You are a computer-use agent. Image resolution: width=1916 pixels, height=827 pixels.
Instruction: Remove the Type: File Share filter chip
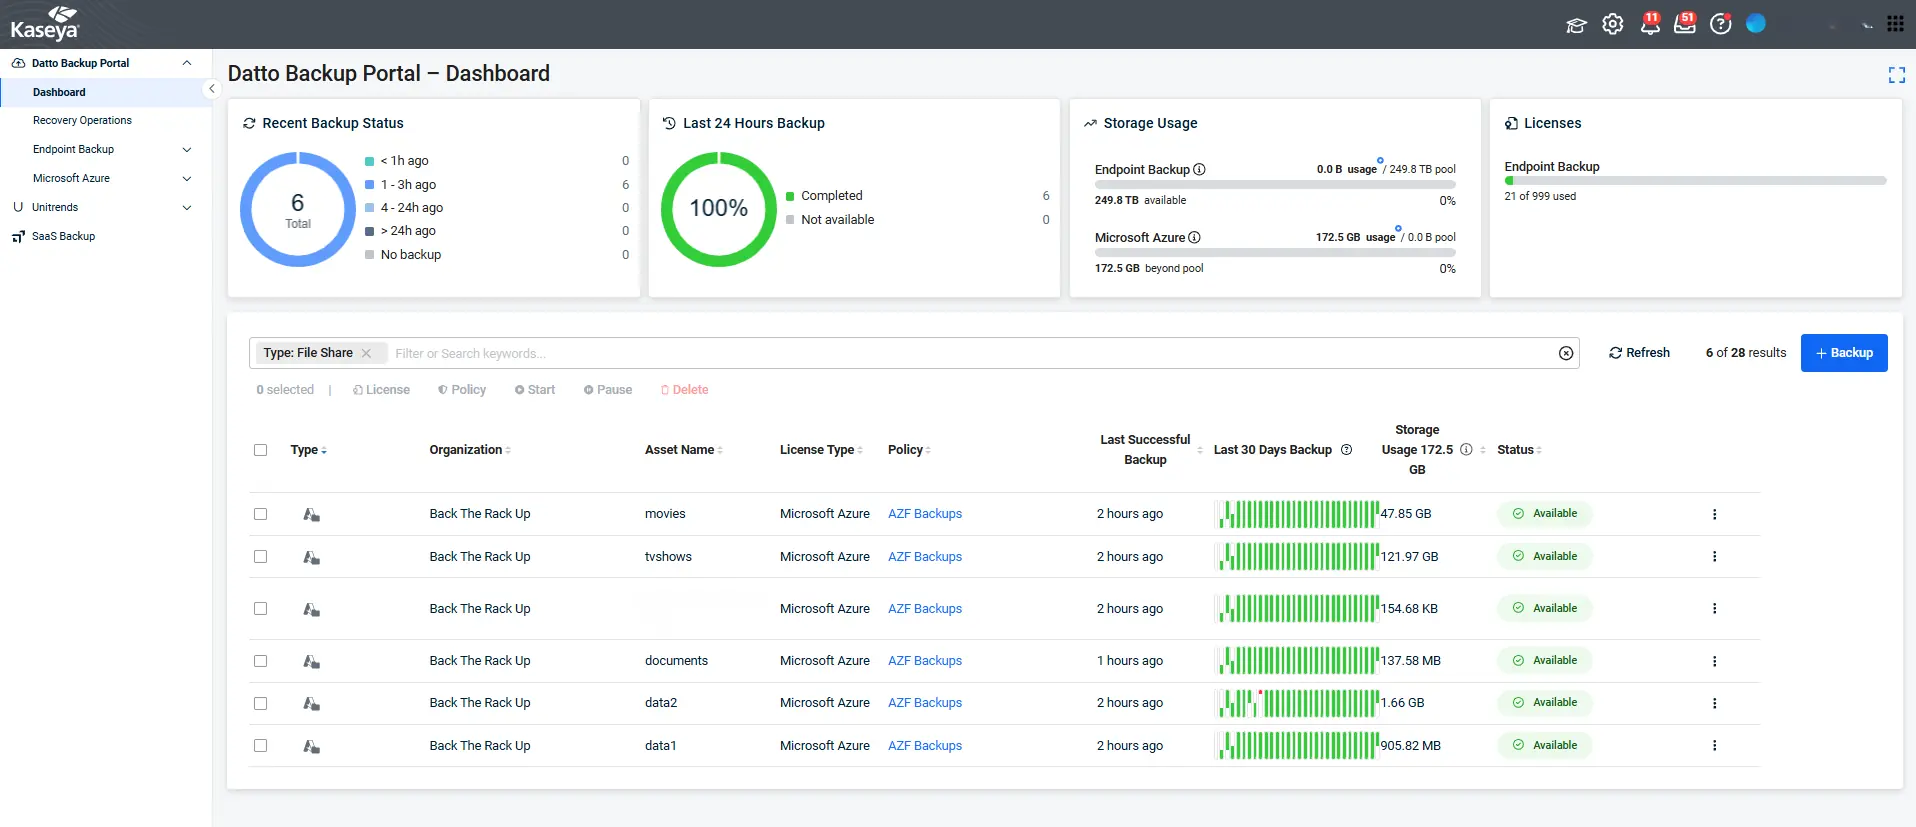[x=366, y=353]
